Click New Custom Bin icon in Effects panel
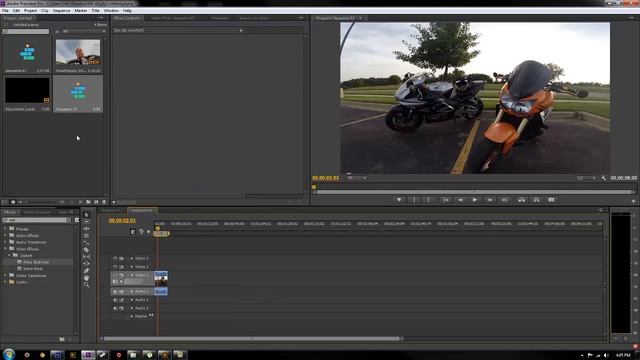640x360 pixels. point(62,339)
